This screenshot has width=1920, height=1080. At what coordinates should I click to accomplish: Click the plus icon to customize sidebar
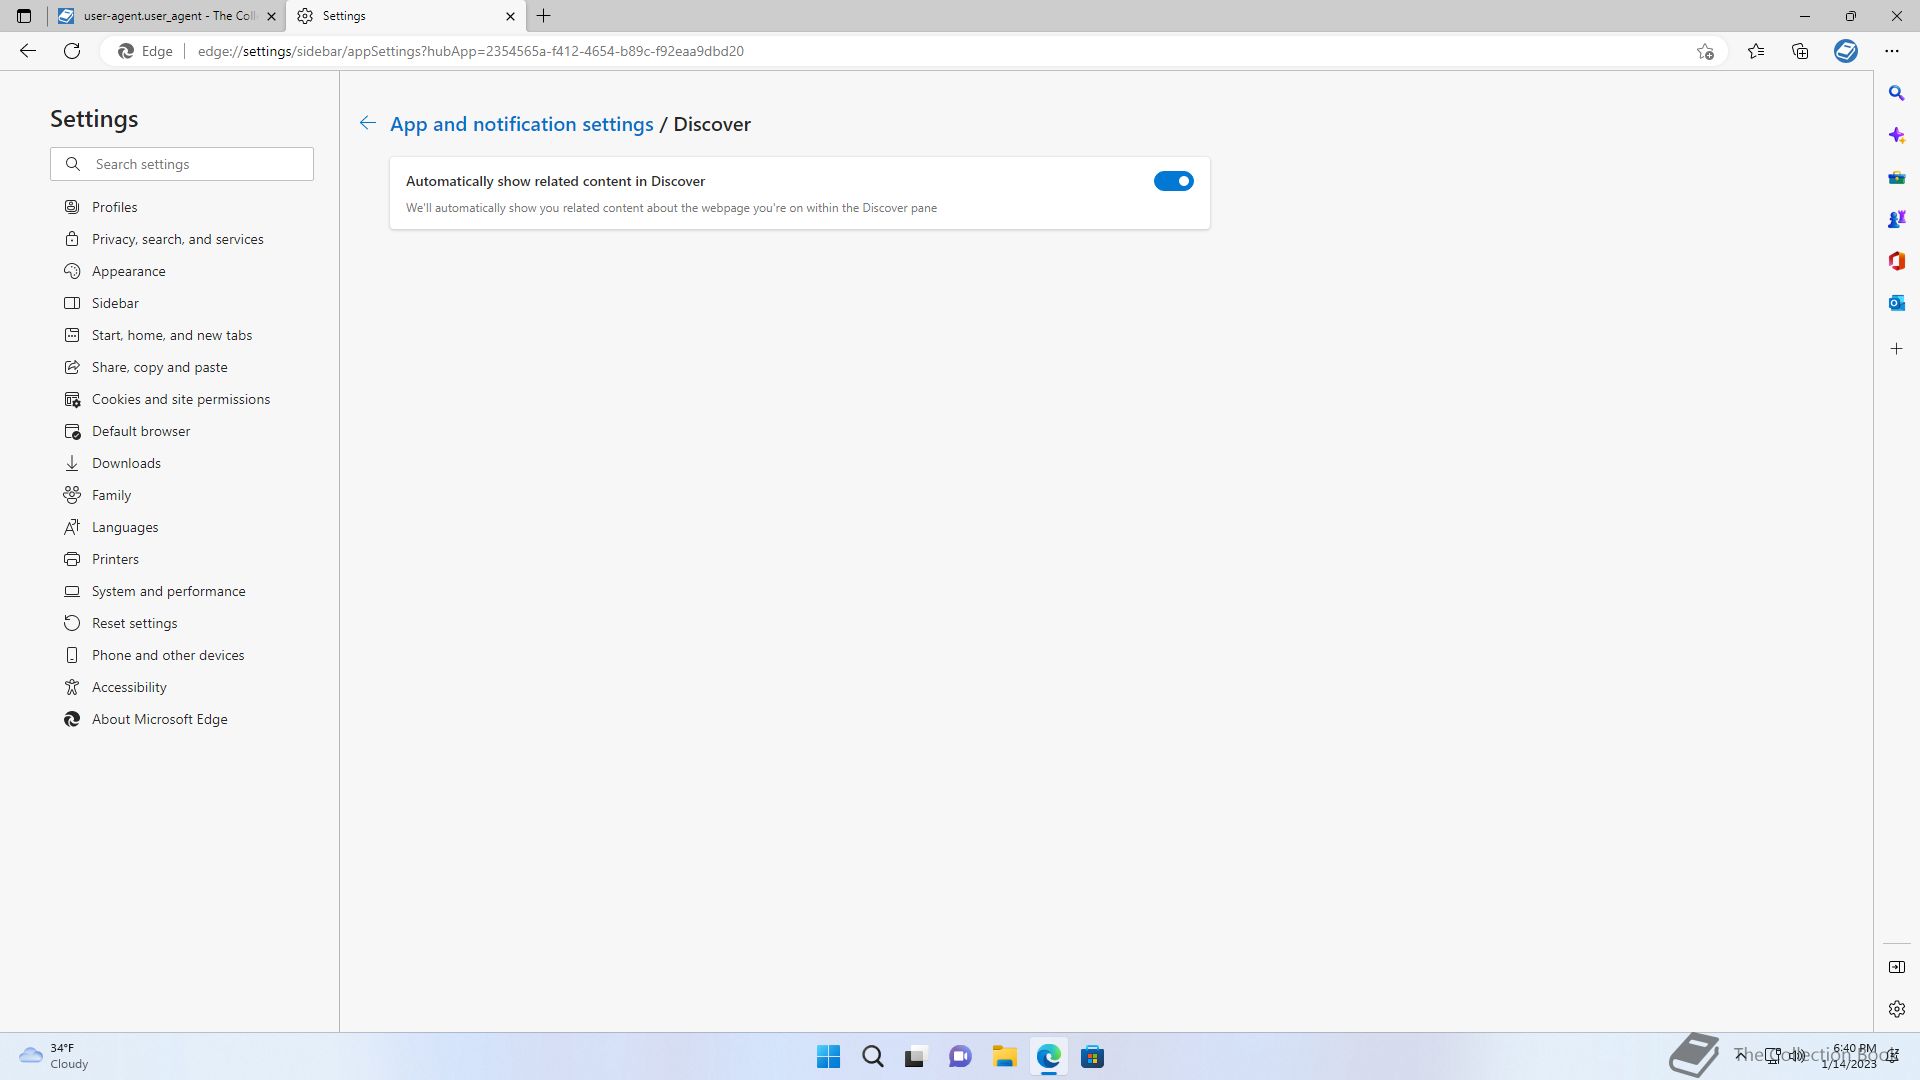click(1896, 349)
